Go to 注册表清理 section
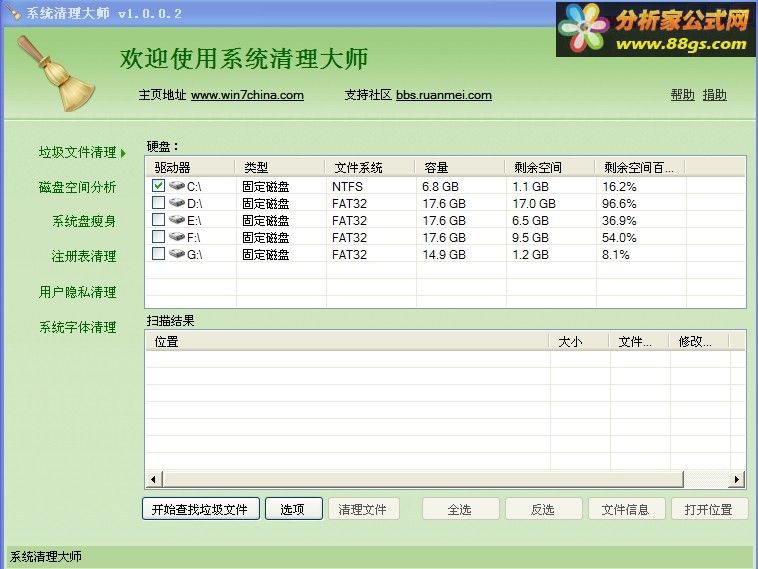 click(84, 256)
